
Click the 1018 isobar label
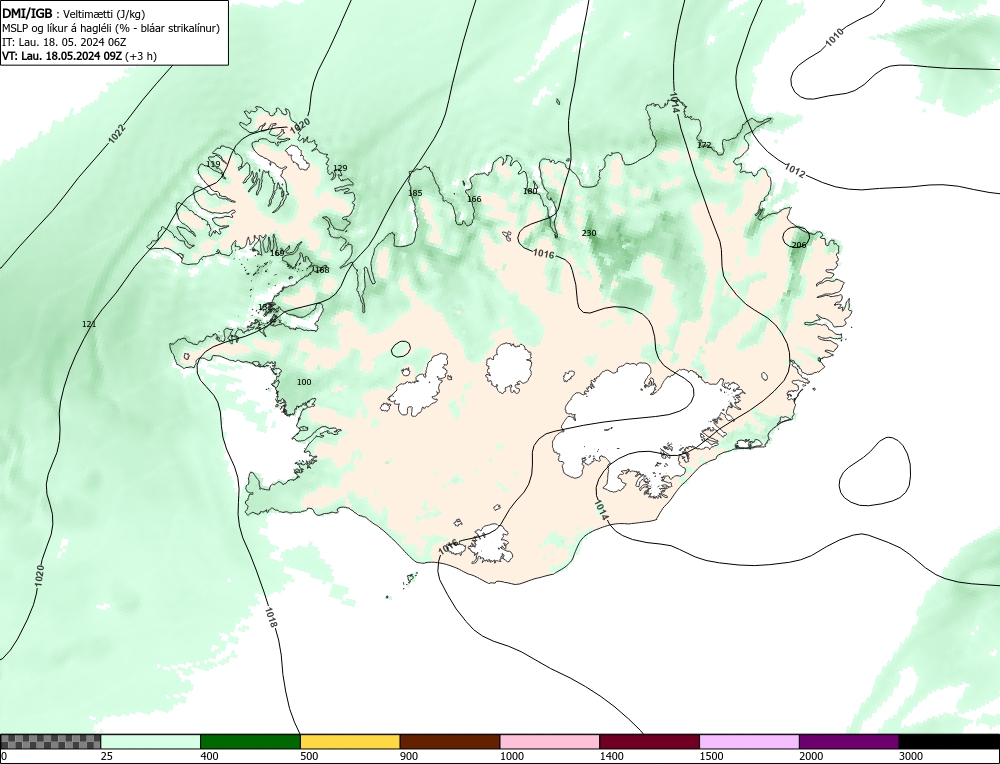[270, 619]
